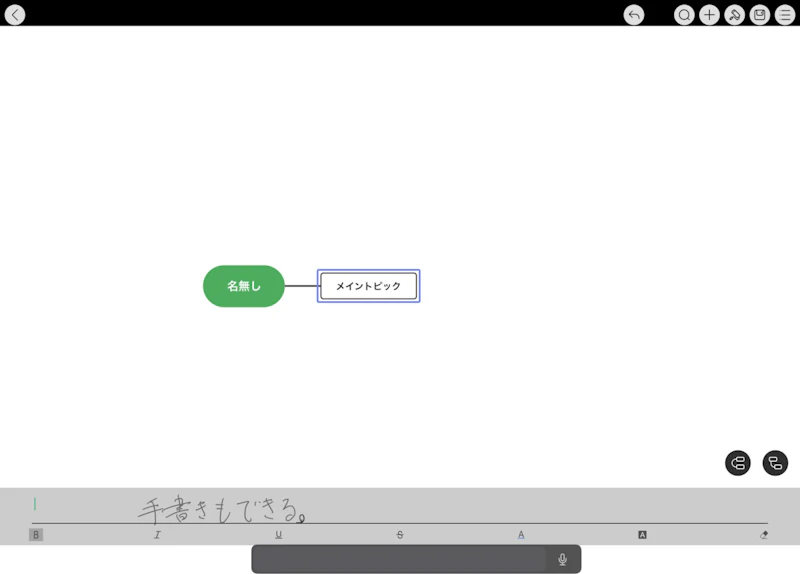Click the dark keyboard input bar
Screen dimensions: 800x574
point(416,559)
